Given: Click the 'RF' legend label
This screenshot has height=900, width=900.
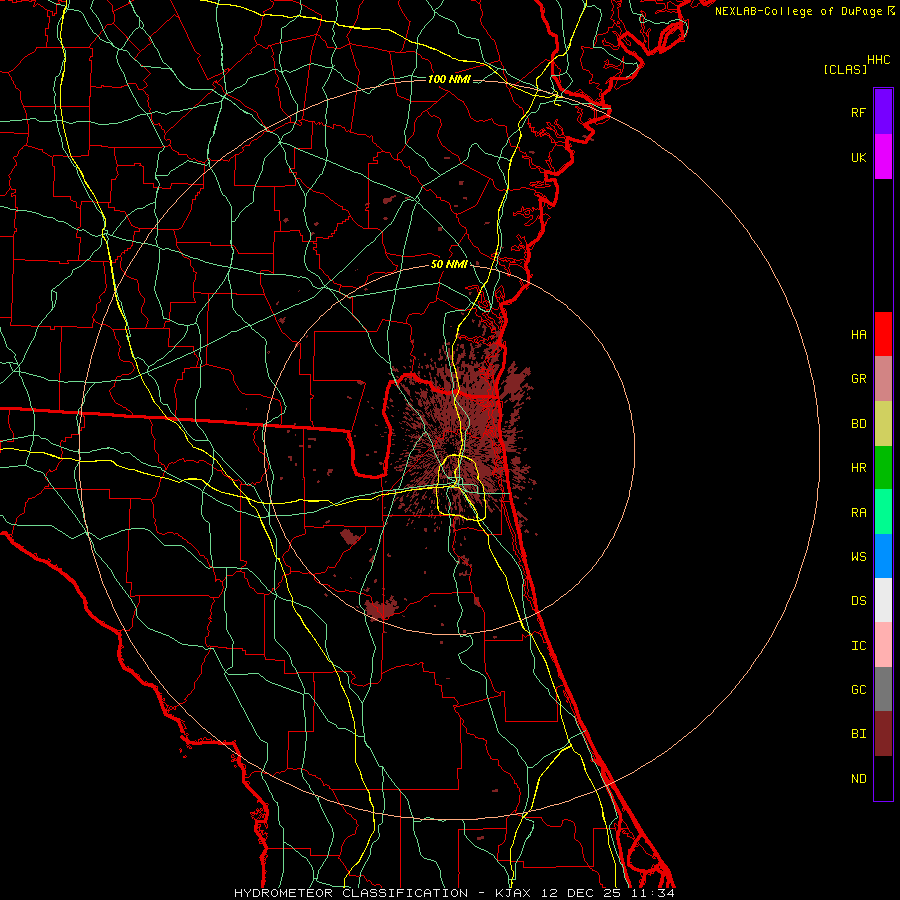Looking at the screenshot, I should tap(859, 112).
